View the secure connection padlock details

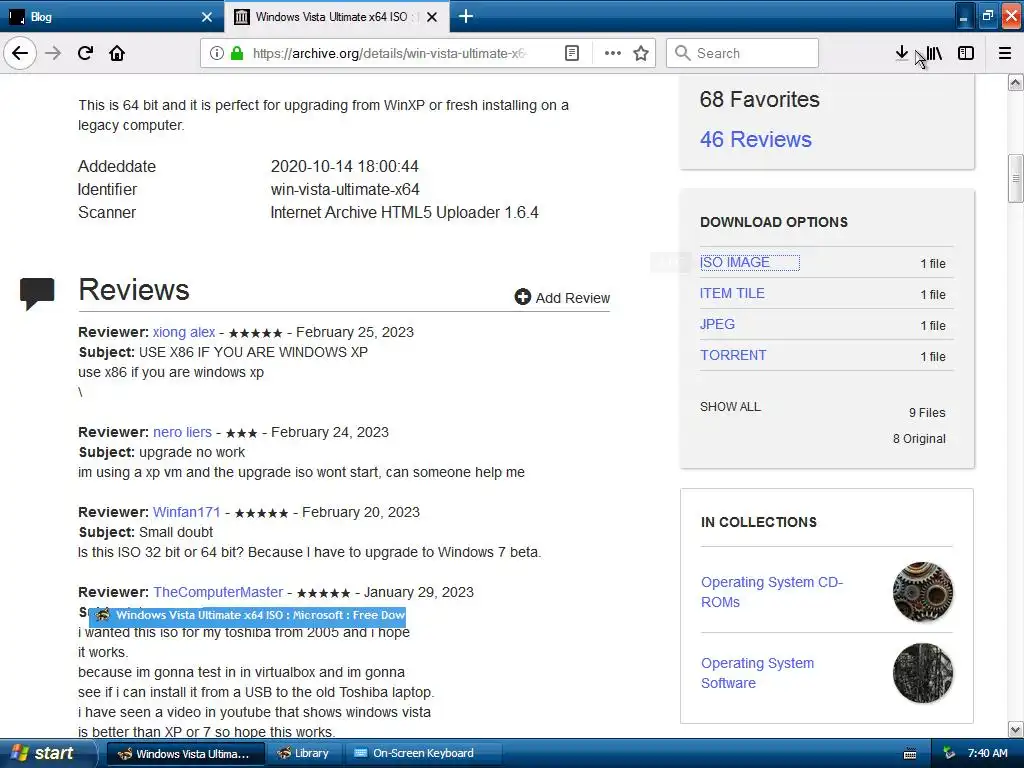[237, 53]
